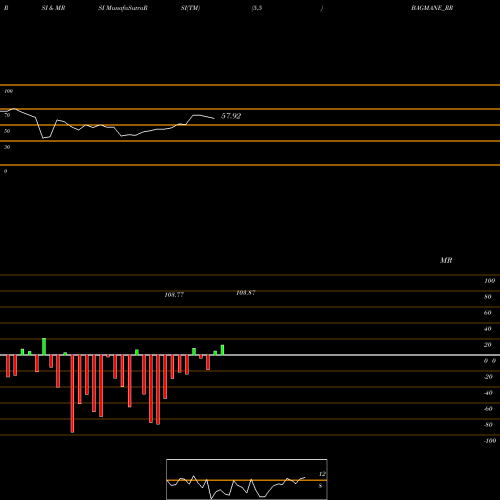The width and height of the screenshot is (500, 500).
Task: Click the 103.87 value label
Action: click(x=246, y=293)
